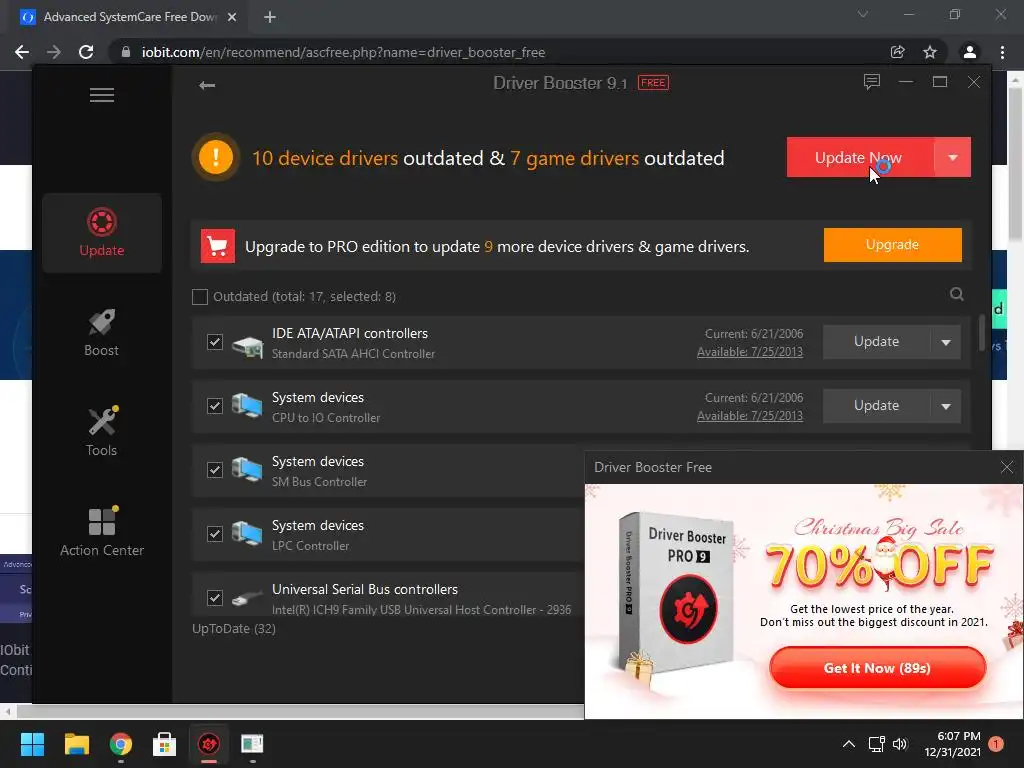Click the red shopping cart icon
The image size is (1024, 768).
click(x=217, y=246)
